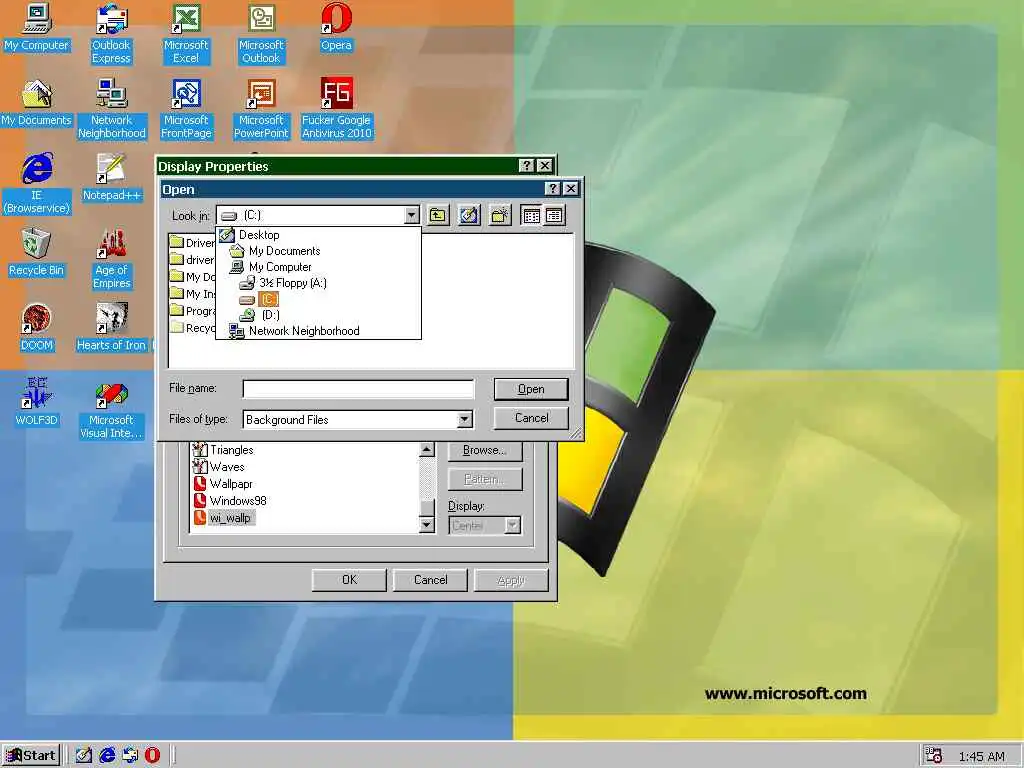Select Microsoft Outlook desktop shortcut
Viewport: 1024px width, 768px height.
(261, 34)
